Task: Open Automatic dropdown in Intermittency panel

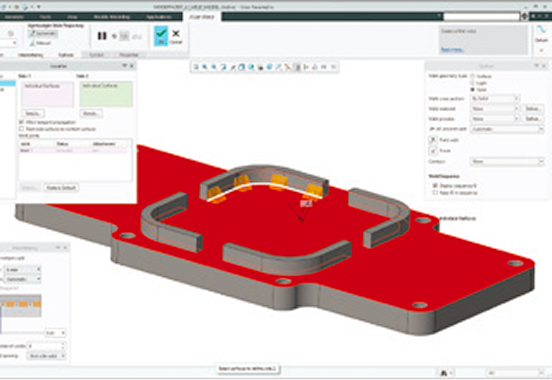Action: click(23, 279)
